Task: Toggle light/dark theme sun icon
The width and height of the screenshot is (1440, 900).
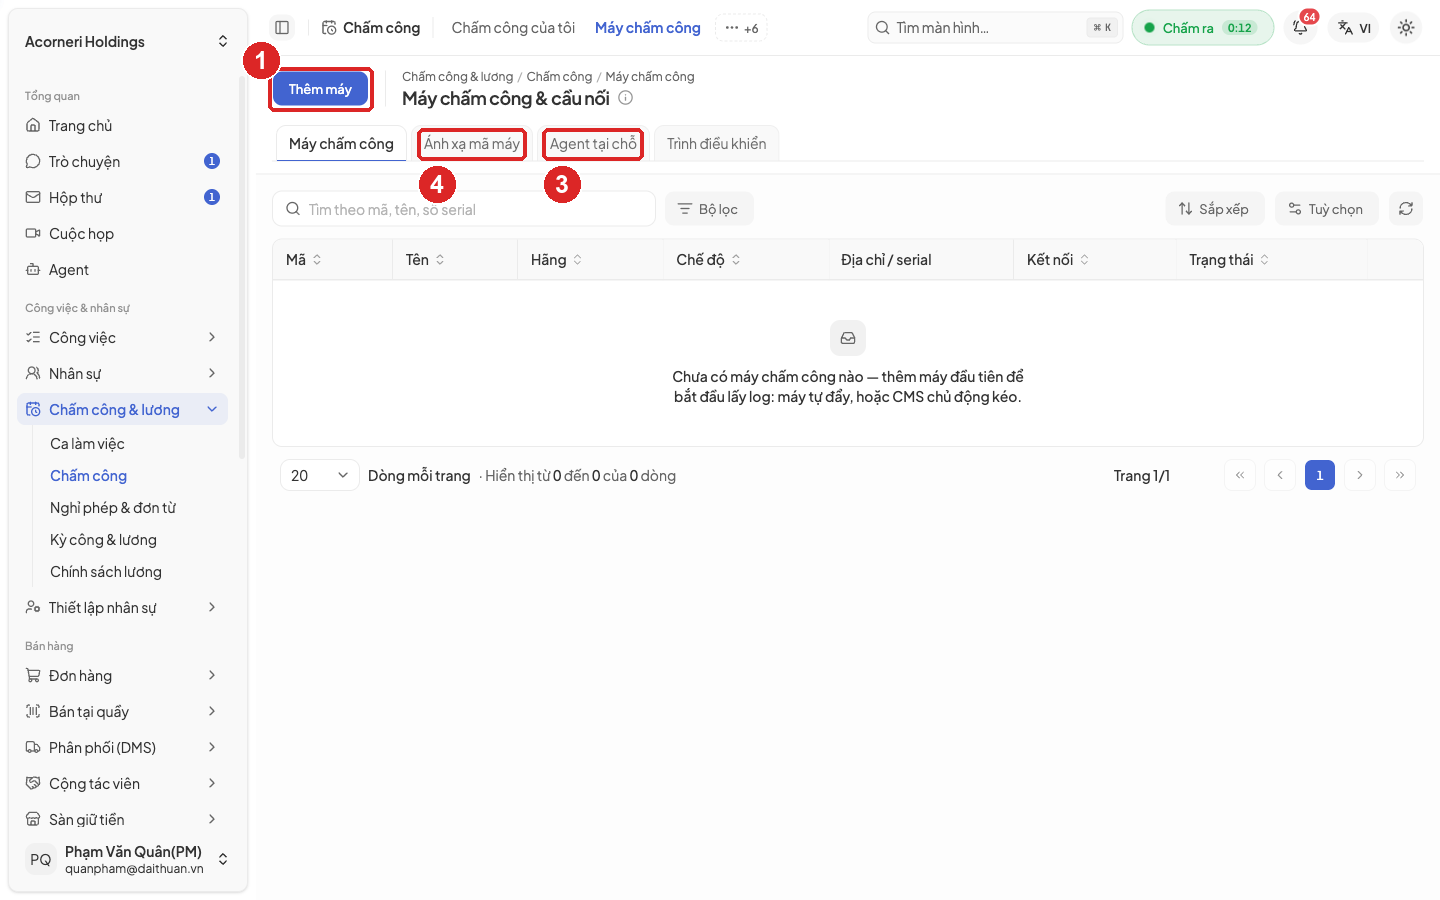Action: (1406, 28)
